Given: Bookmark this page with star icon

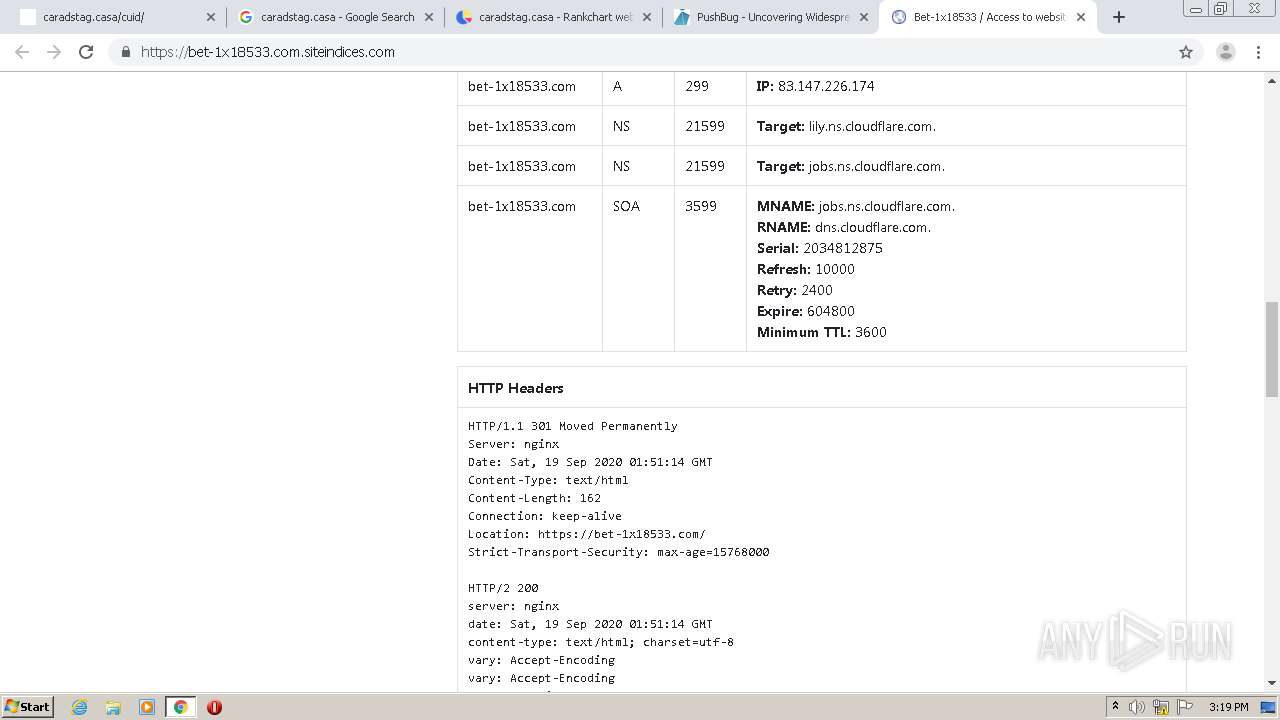Looking at the screenshot, I should click(x=1186, y=52).
